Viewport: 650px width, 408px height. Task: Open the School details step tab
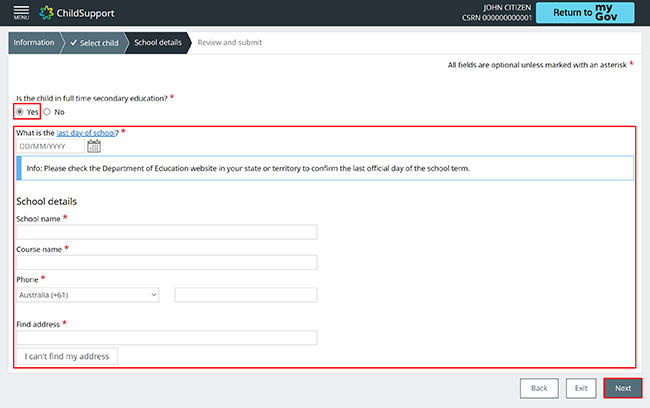click(x=158, y=43)
